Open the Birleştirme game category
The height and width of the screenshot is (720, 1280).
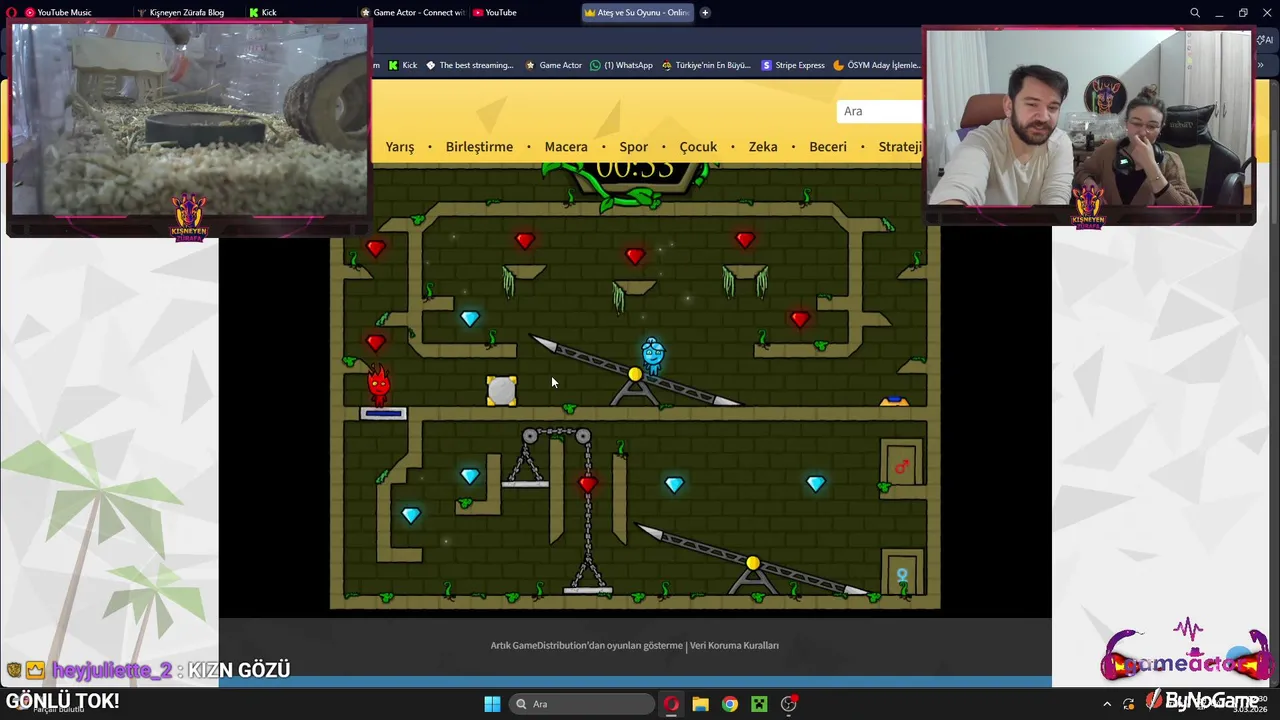tap(479, 147)
